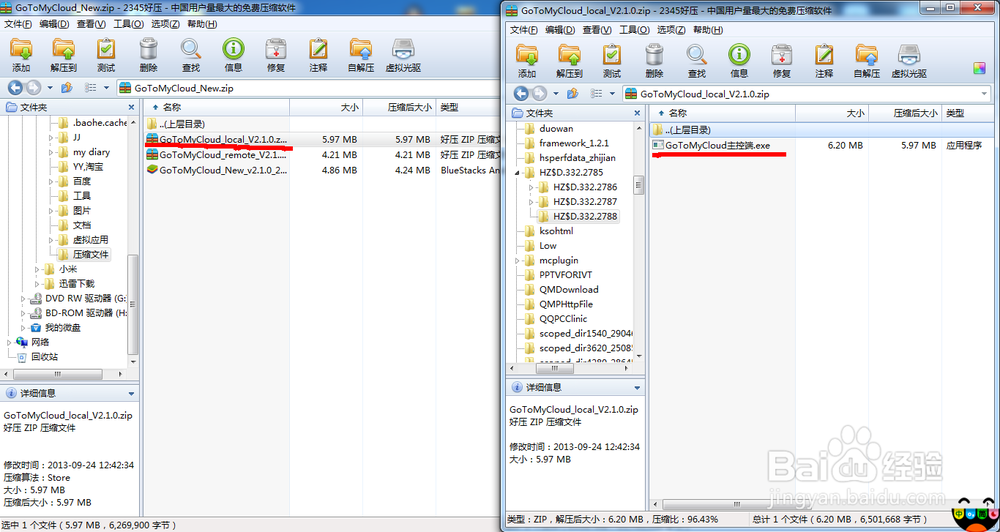Viewport: 1000px width, 532px height.
Task: Collapse details panel in GoToMyCloud_local window
Action: coord(636,388)
